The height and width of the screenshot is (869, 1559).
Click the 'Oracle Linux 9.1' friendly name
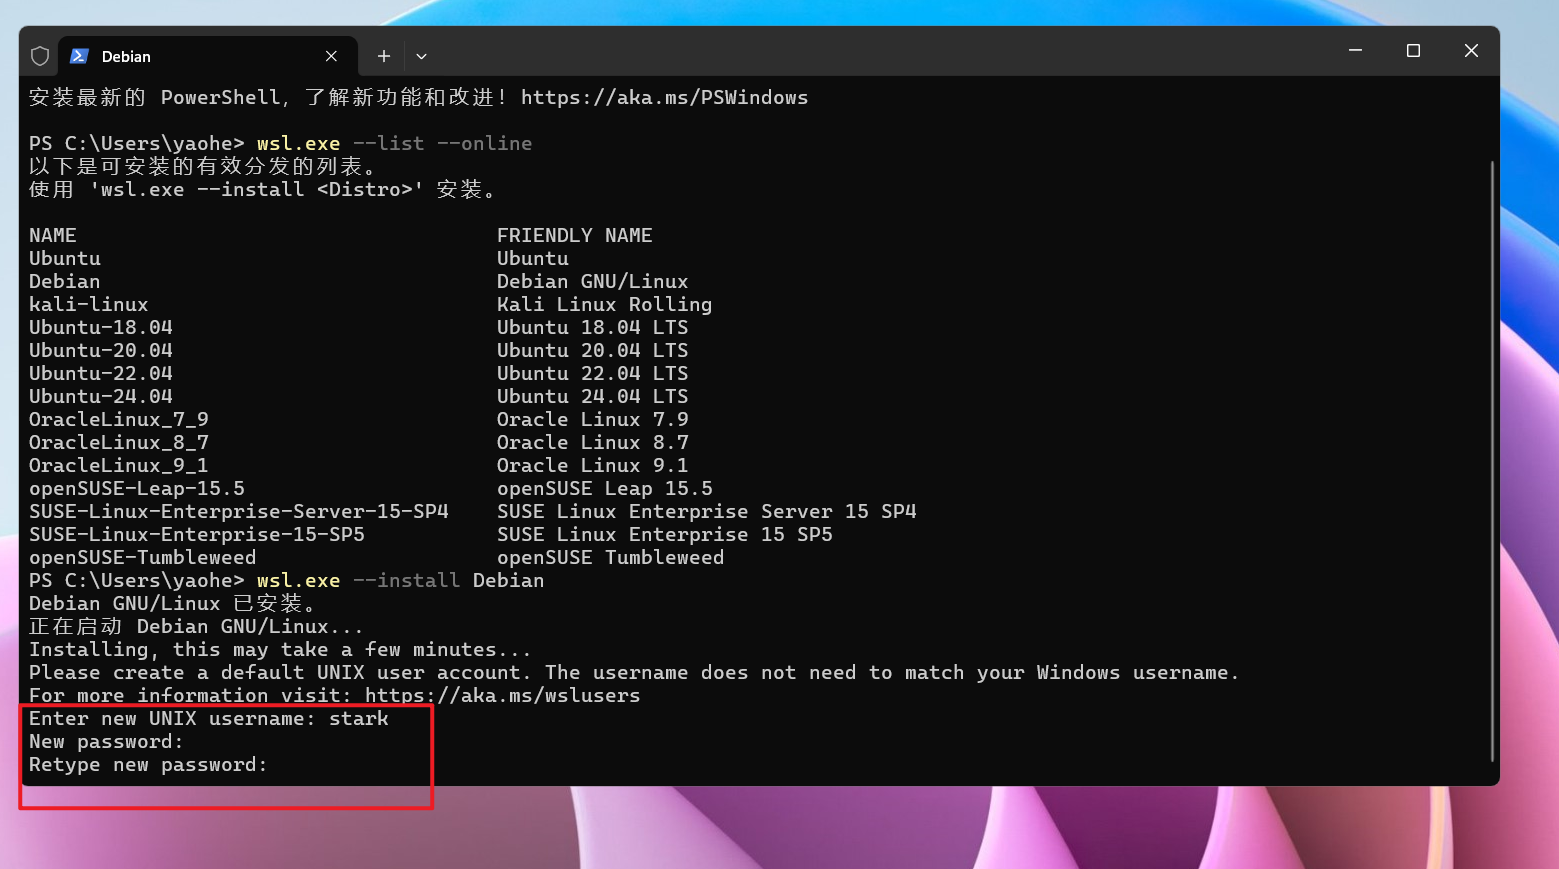(x=592, y=465)
